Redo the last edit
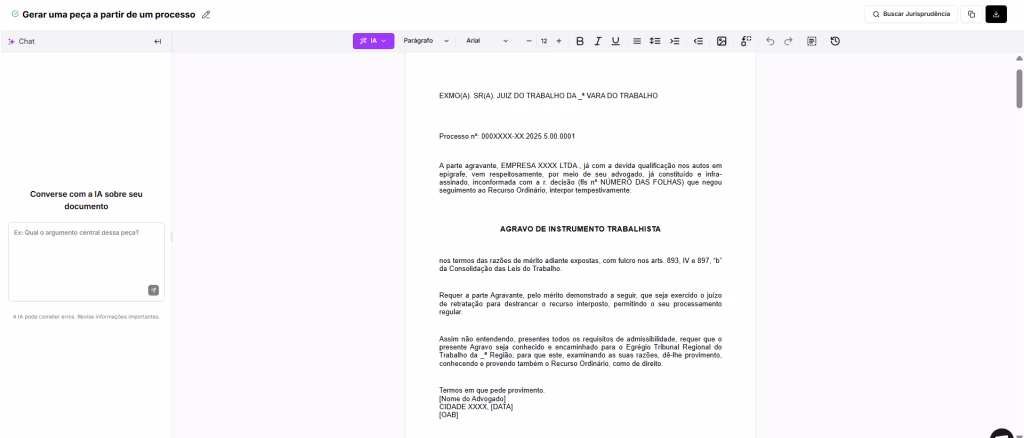 [x=788, y=41]
